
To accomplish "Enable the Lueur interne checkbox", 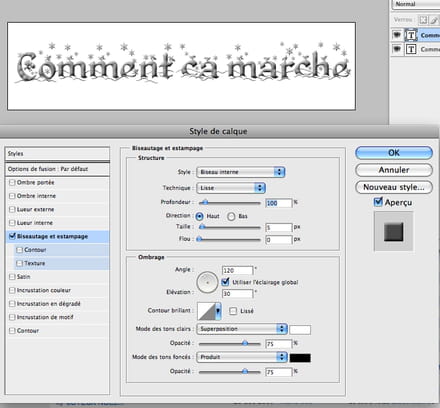I will point(12,223).
